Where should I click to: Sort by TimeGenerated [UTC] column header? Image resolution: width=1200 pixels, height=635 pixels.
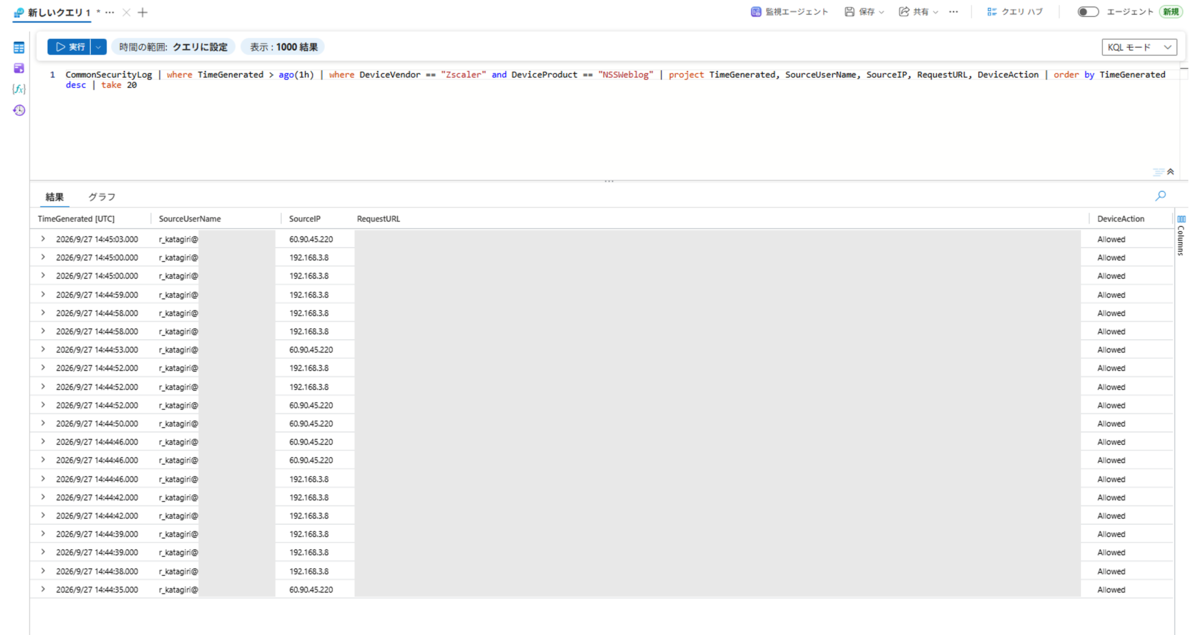[76, 218]
